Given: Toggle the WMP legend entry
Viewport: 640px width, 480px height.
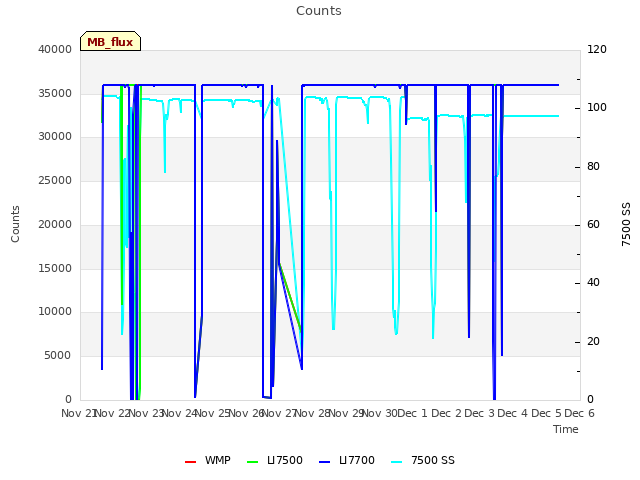Looking at the screenshot, I should (208, 460).
